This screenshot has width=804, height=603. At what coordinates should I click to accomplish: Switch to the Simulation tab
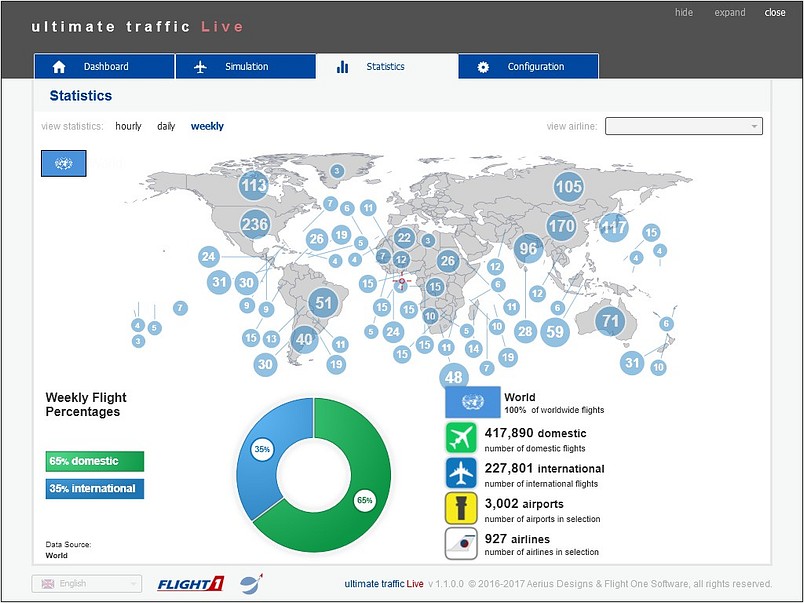pyautogui.click(x=246, y=67)
